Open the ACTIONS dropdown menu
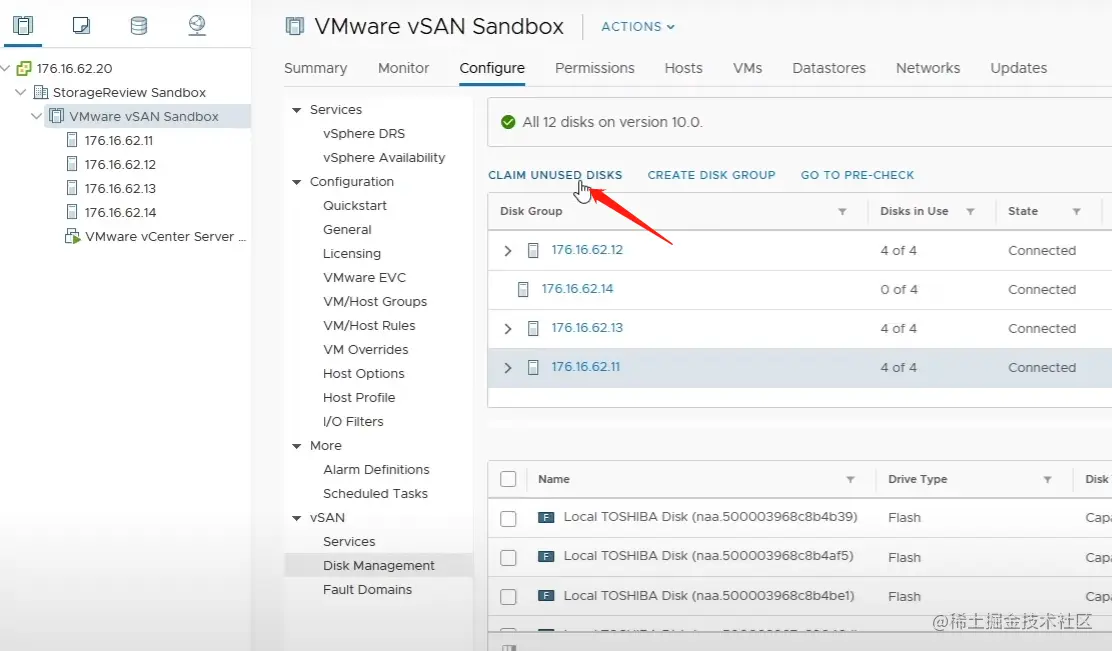 [x=638, y=26]
